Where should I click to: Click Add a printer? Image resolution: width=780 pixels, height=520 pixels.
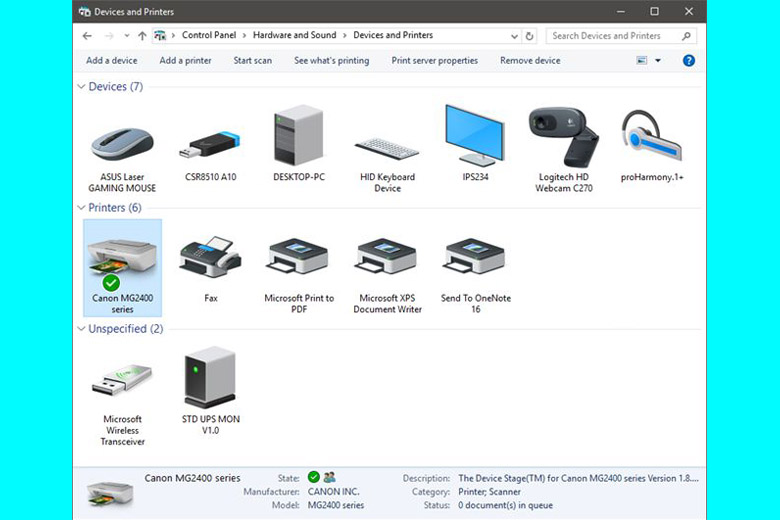click(x=185, y=61)
